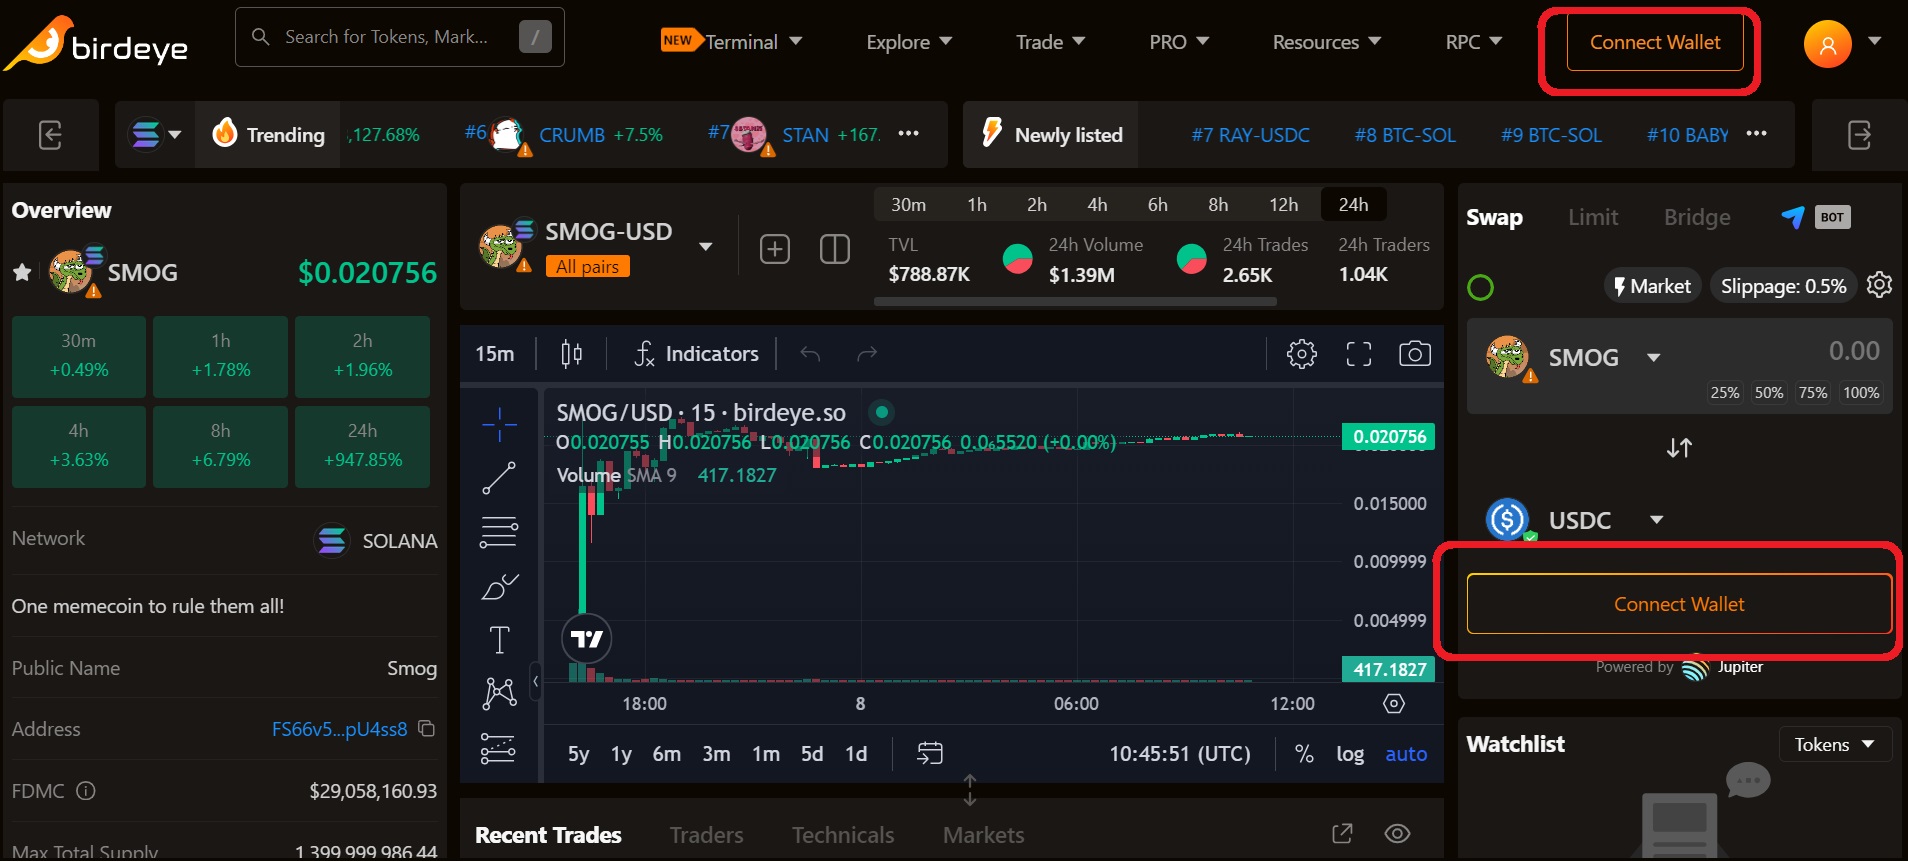Open the Watchlist Tokens dropdown
The width and height of the screenshot is (1908, 862).
coord(1834,744)
